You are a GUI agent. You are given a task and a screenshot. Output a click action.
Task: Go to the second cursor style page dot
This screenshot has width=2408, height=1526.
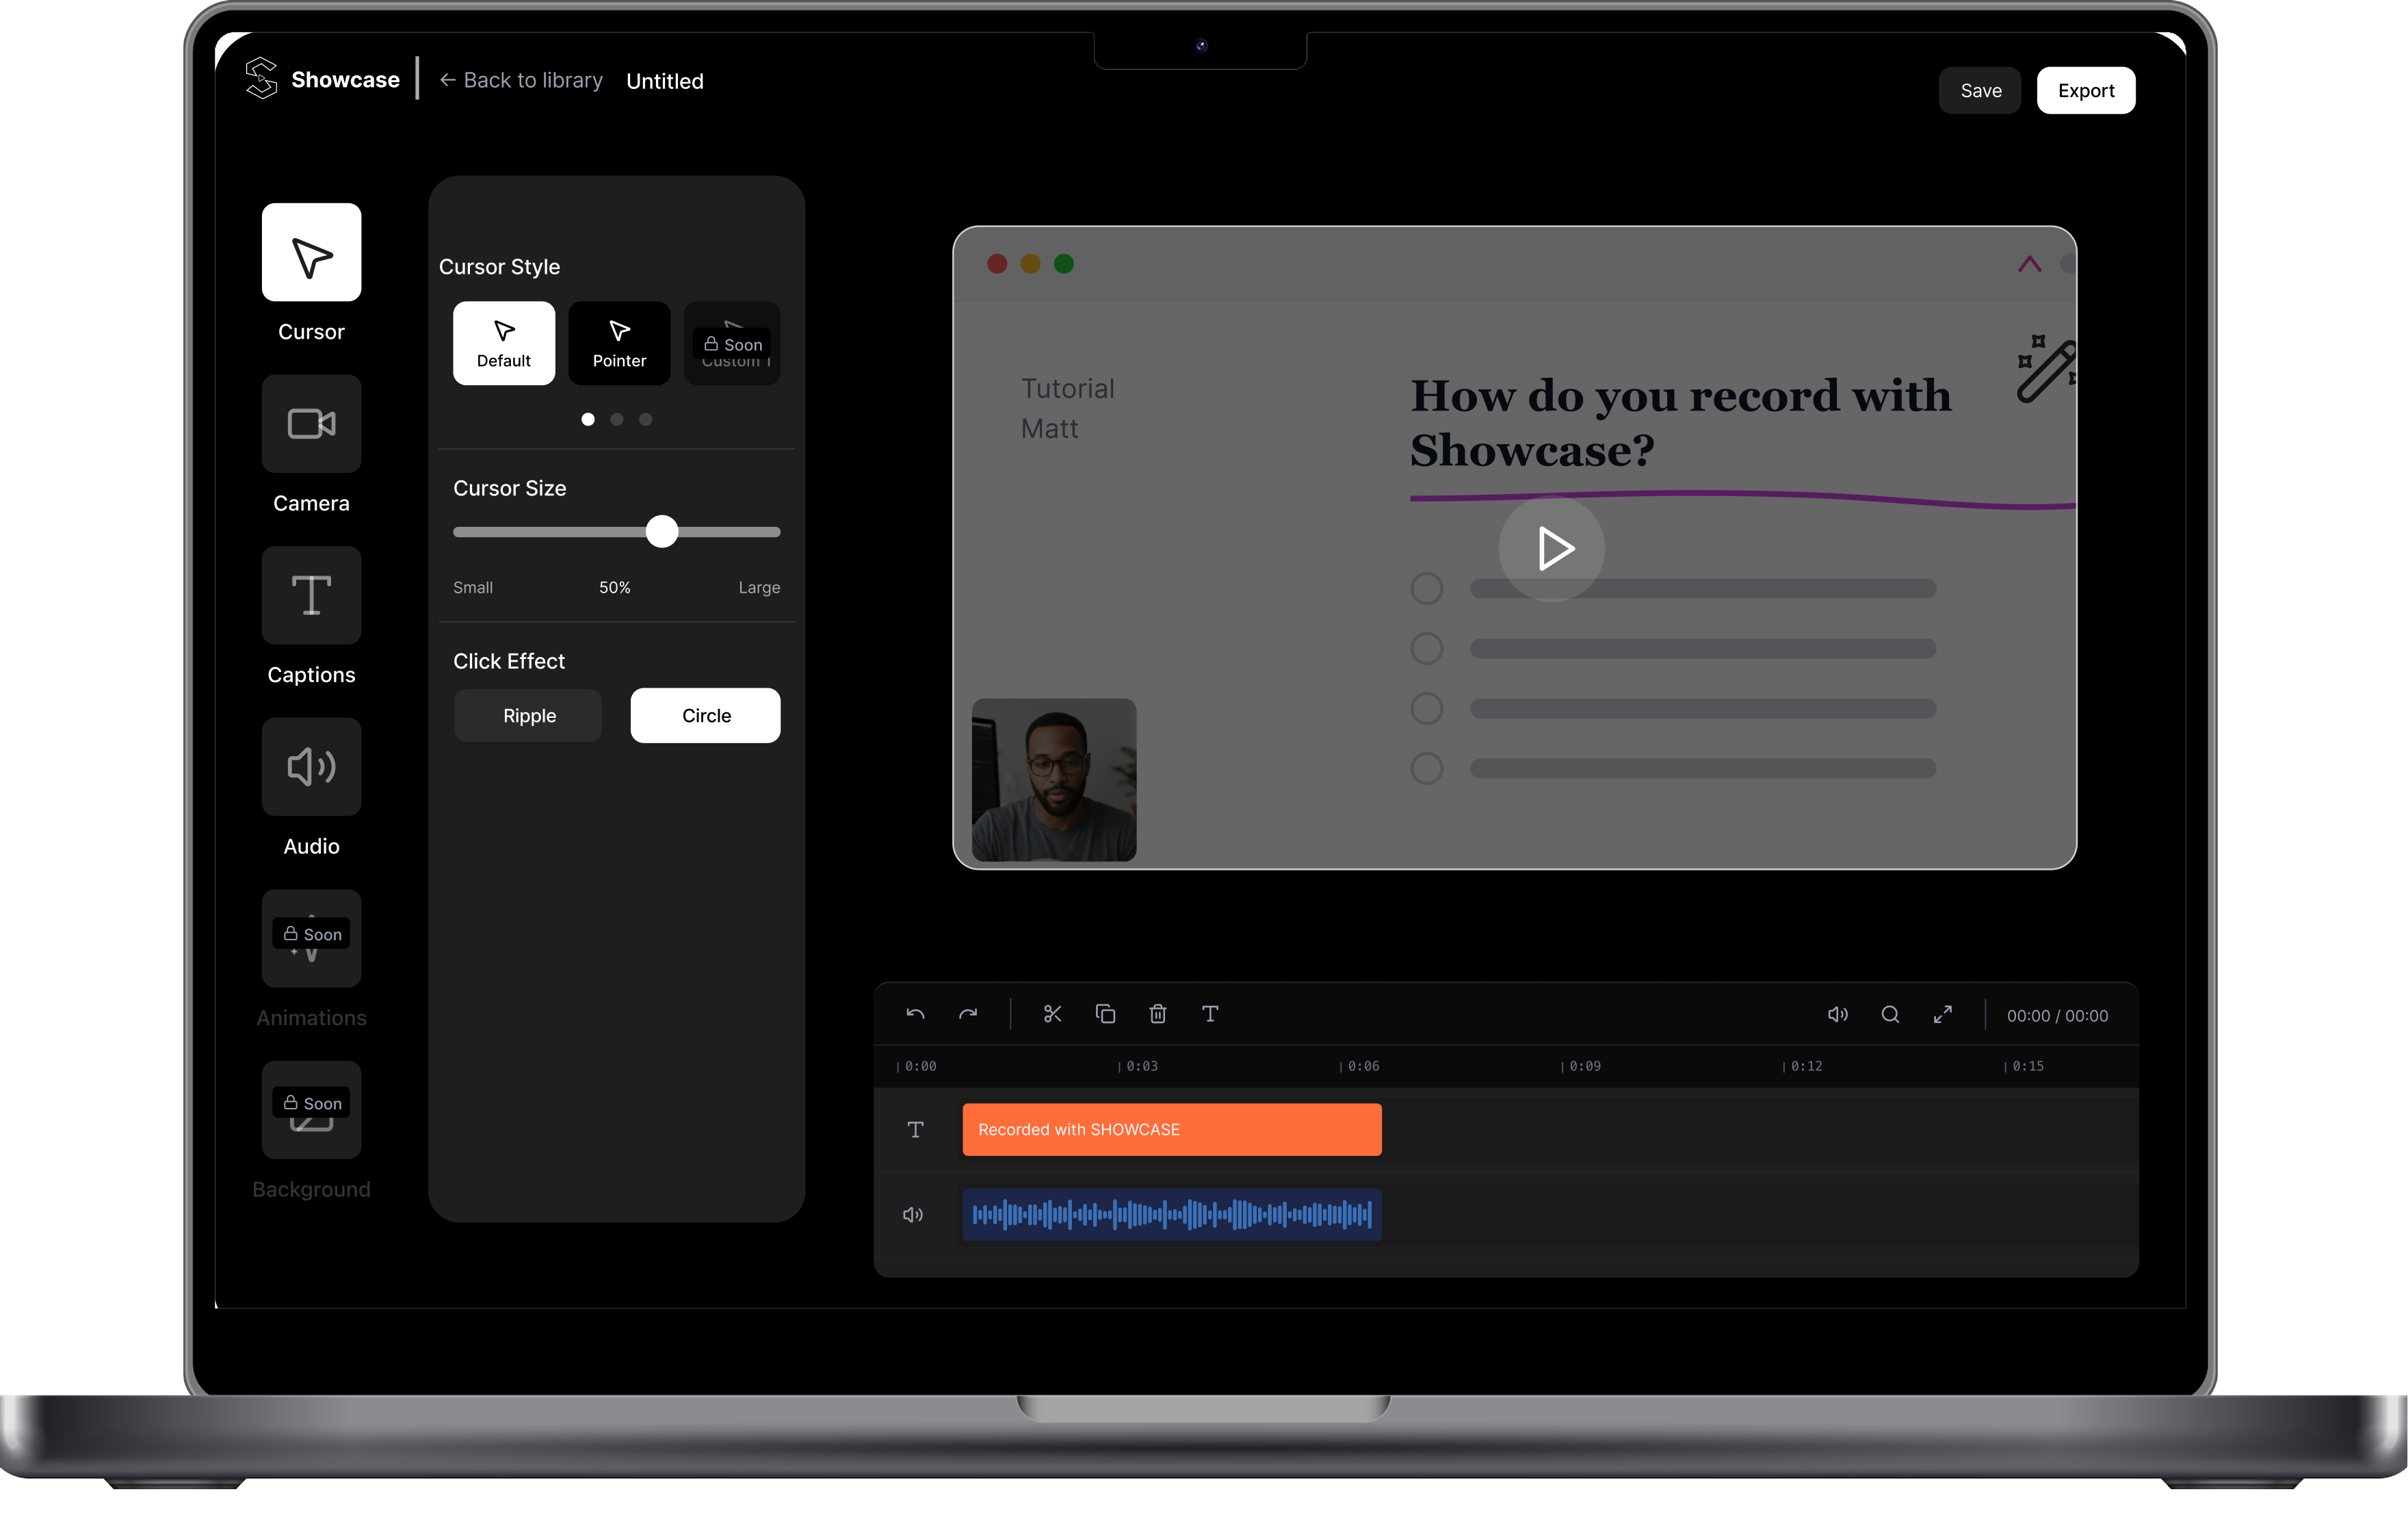pos(617,420)
